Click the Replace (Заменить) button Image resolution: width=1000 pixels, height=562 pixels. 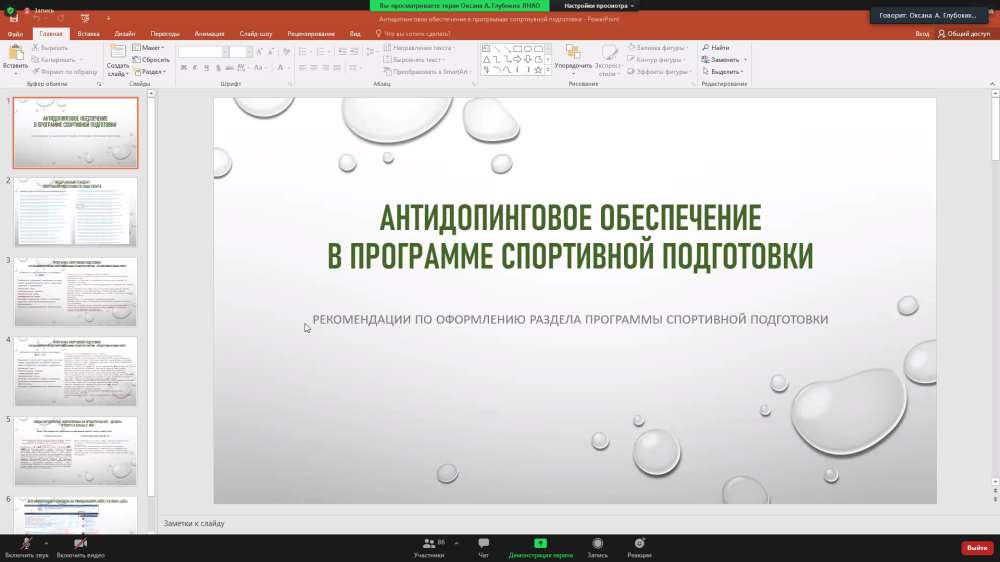pyautogui.click(x=724, y=60)
